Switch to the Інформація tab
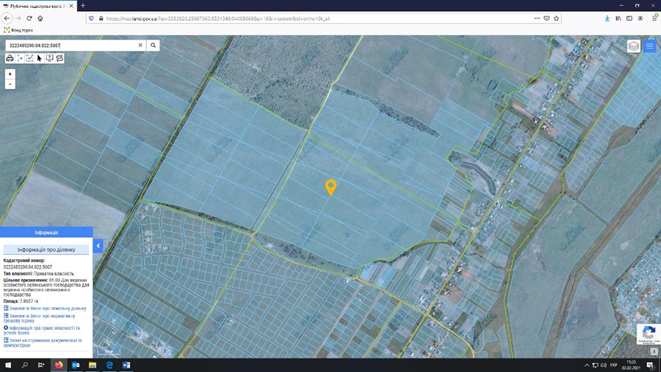The height and width of the screenshot is (372, 661). click(46, 232)
